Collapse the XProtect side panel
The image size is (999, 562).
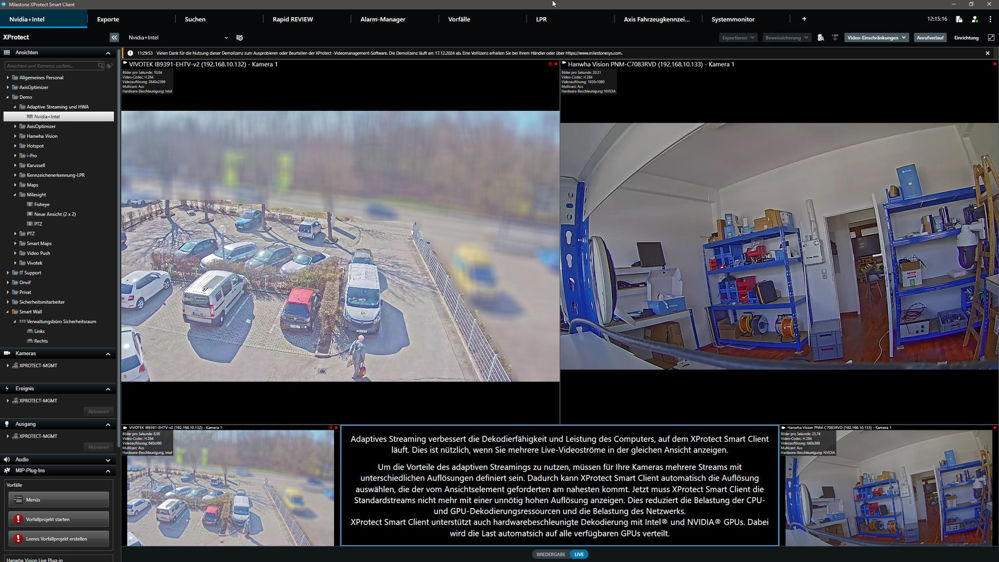tap(114, 37)
